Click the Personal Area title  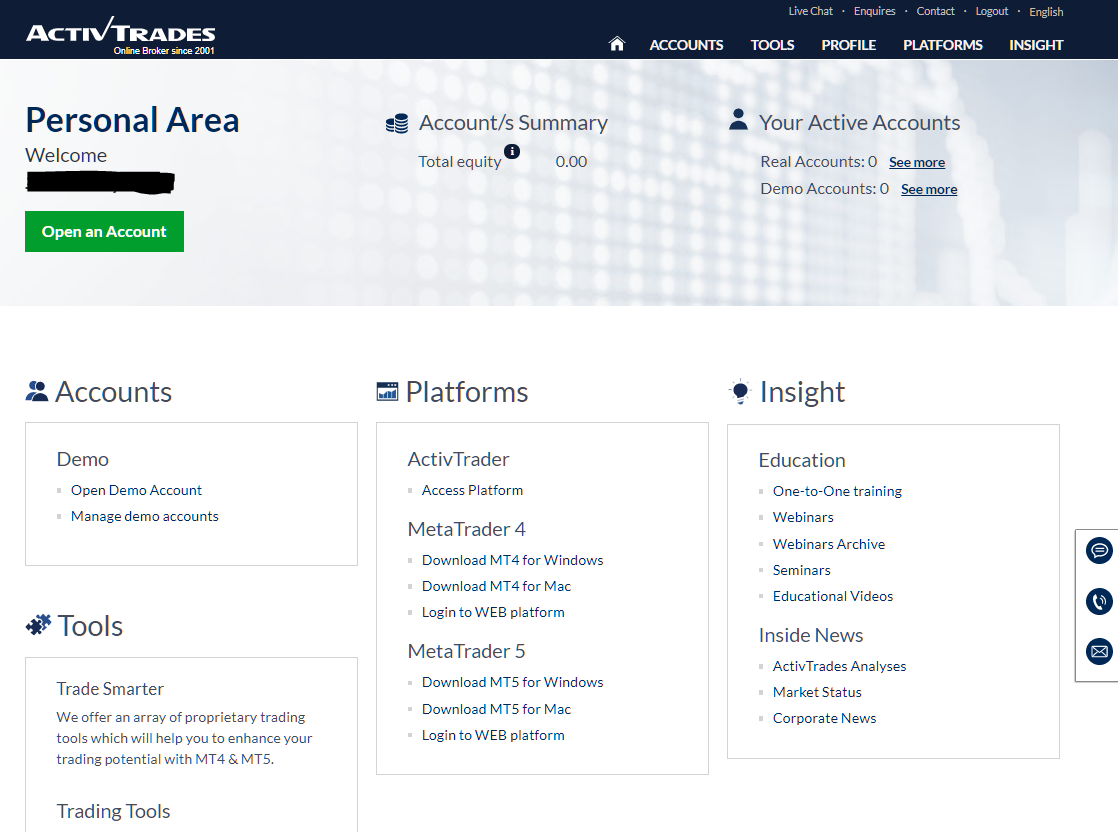(133, 120)
